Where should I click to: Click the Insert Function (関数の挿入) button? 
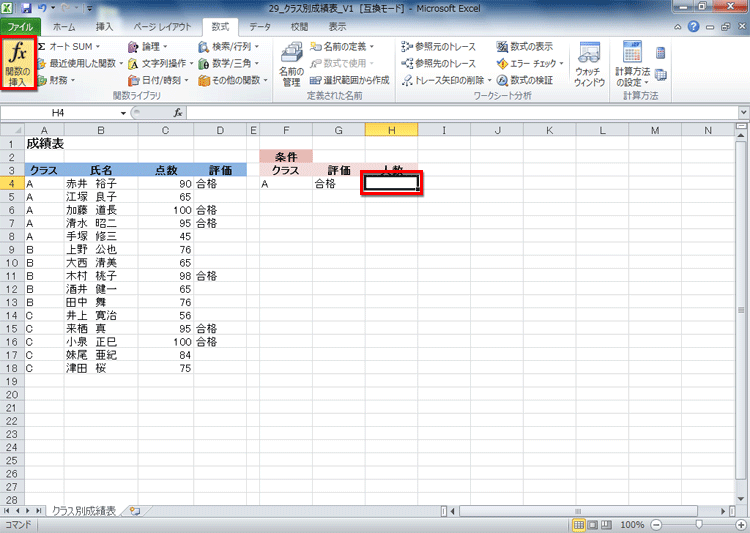click(18, 63)
